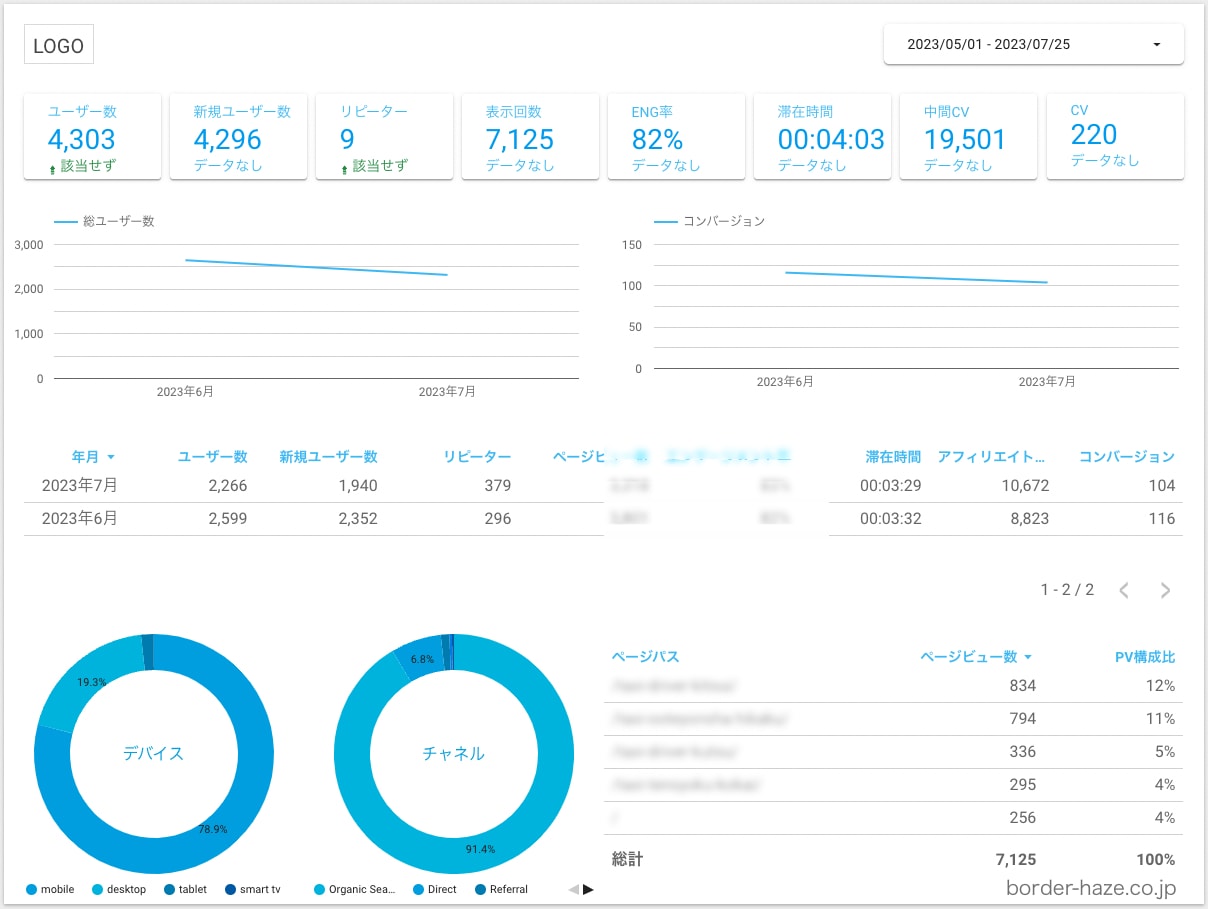Click the ENG率 scorecard showing 82%
Screen dimensions: 1208x909
[676, 137]
